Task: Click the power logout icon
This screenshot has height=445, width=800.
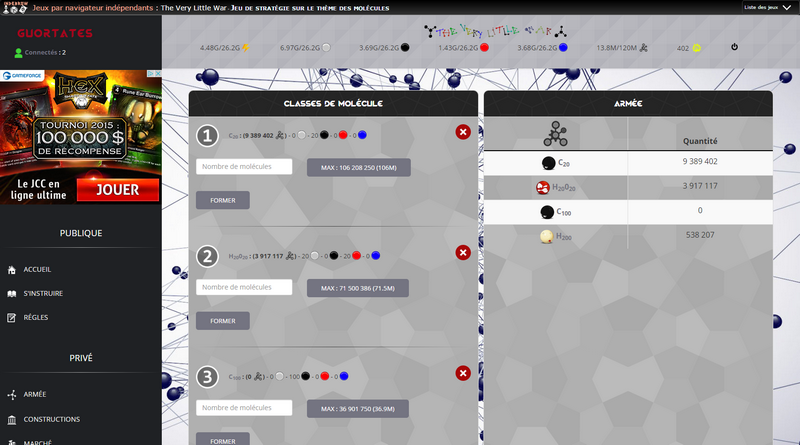Action: coord(734,47)
